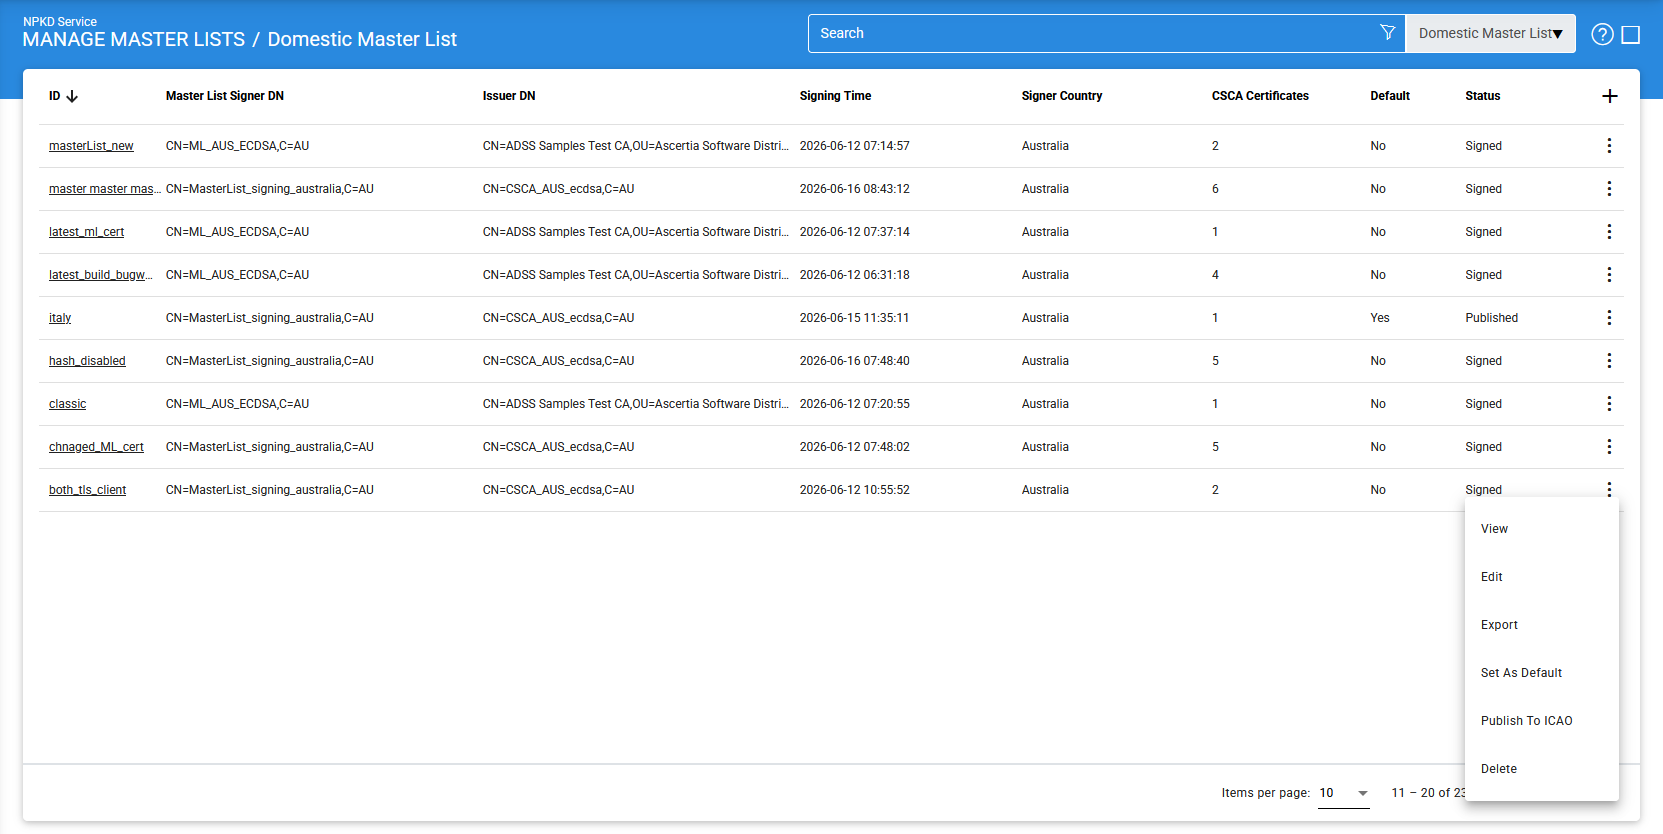1663x834 pixels.
Task: Click the CSCA Certificates column header
Action: (1260, 96)
